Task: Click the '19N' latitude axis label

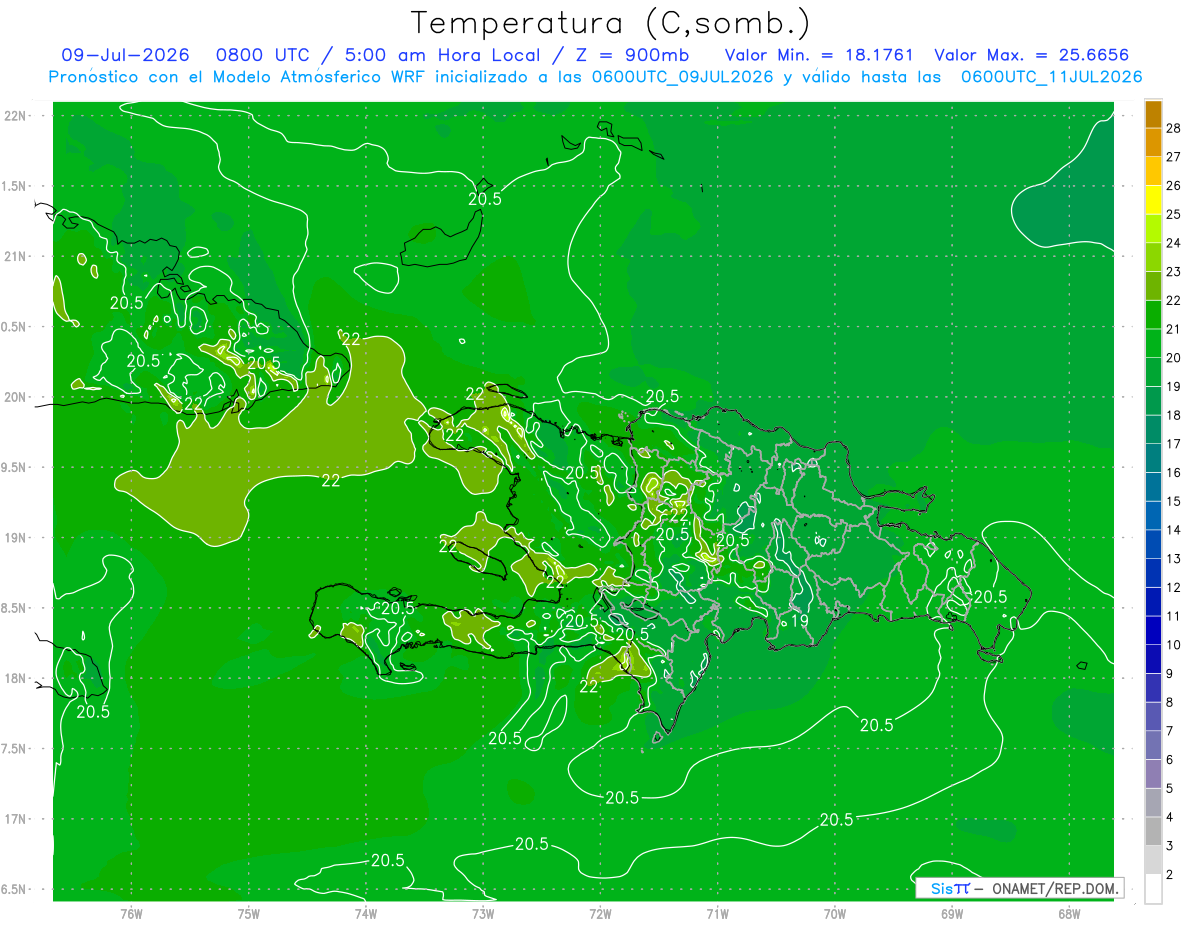Action: (x=16, y=538)
